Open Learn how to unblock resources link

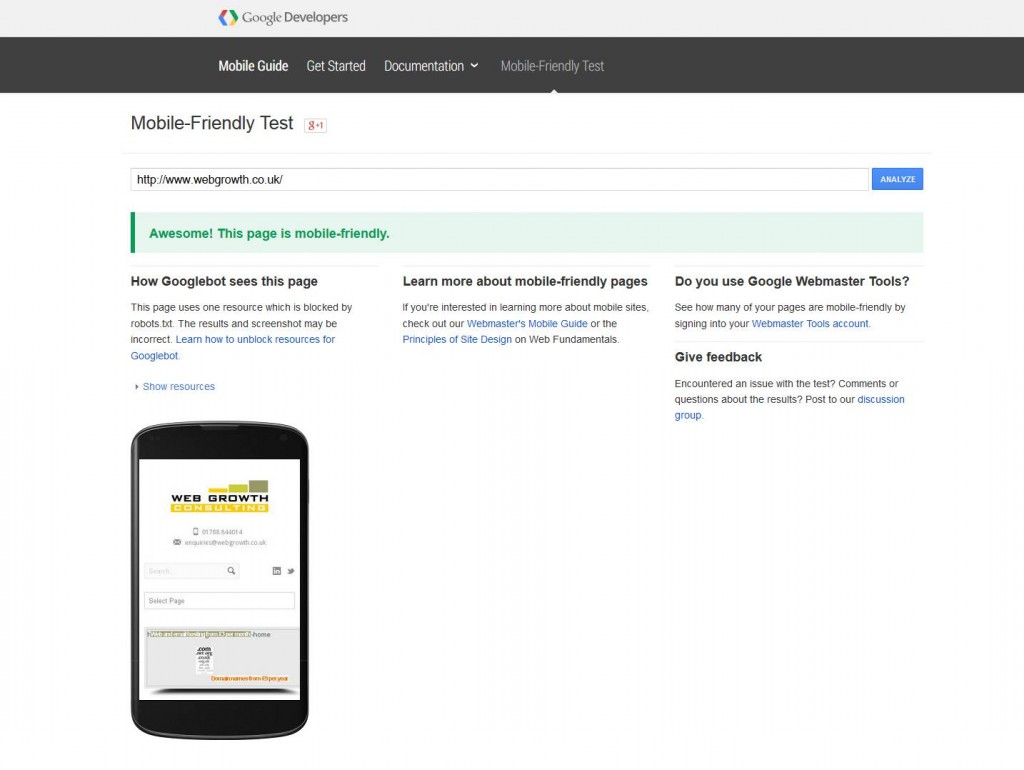pyautogui.click(x=232, y=347)
